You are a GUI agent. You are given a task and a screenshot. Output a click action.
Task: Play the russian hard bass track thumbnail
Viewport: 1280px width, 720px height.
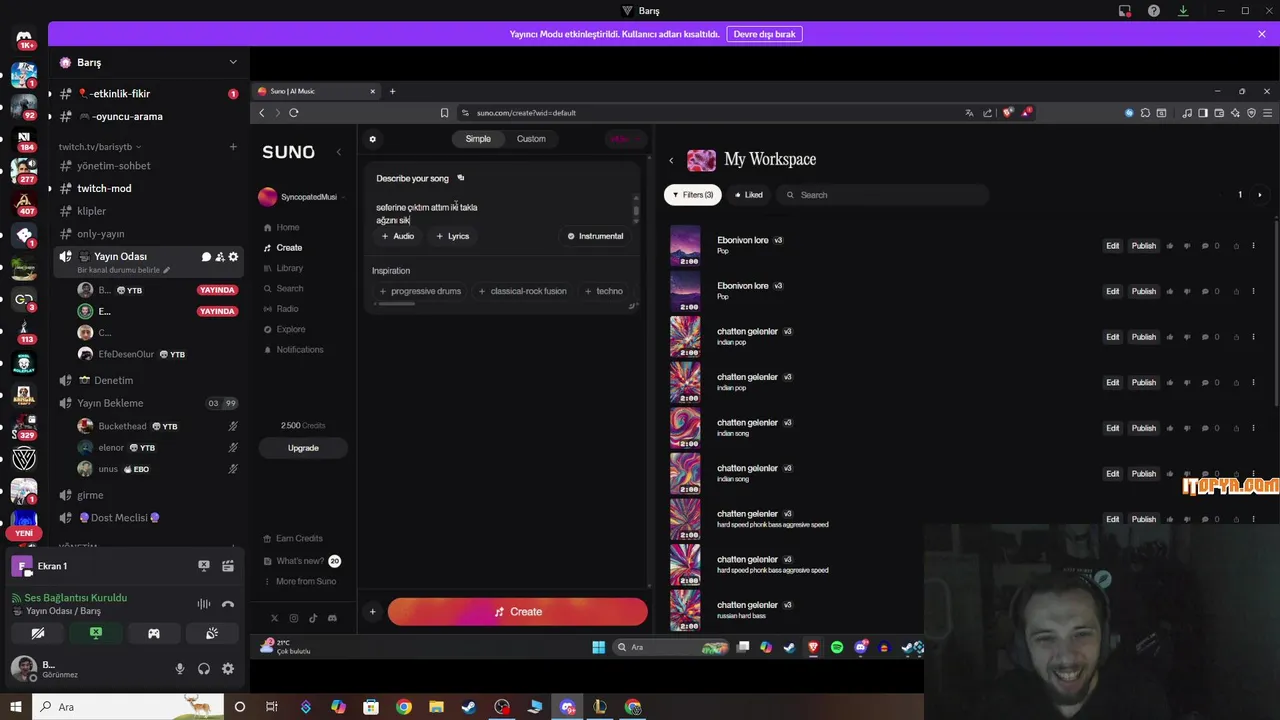[685, 610]
